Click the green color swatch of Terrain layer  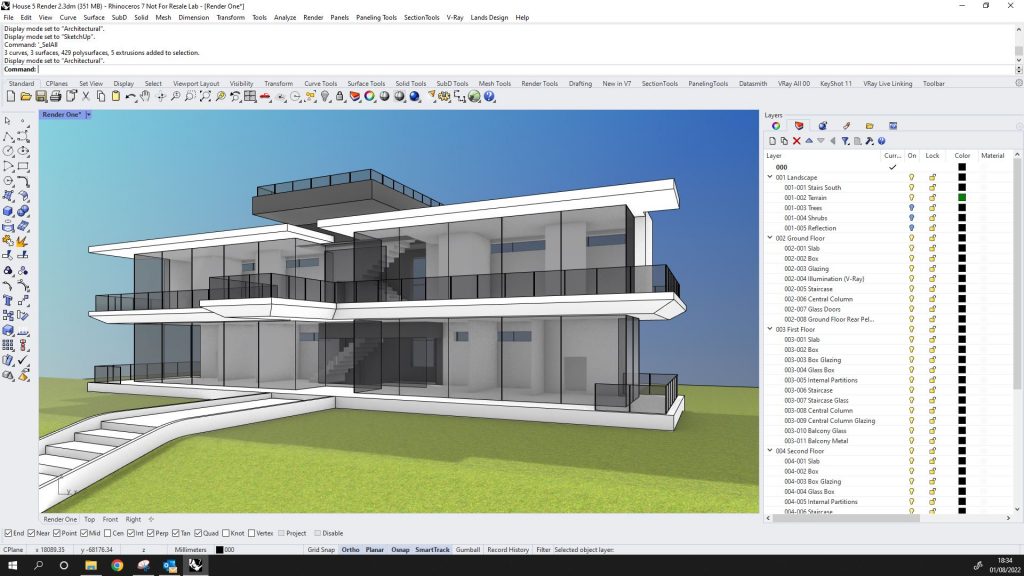(962, 198)
